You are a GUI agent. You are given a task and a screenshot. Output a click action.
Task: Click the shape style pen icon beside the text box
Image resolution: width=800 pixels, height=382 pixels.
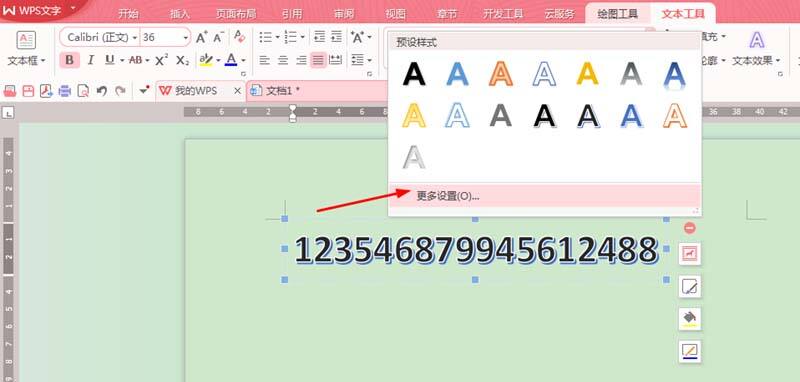pyautogui.click(x=690, y=287)
